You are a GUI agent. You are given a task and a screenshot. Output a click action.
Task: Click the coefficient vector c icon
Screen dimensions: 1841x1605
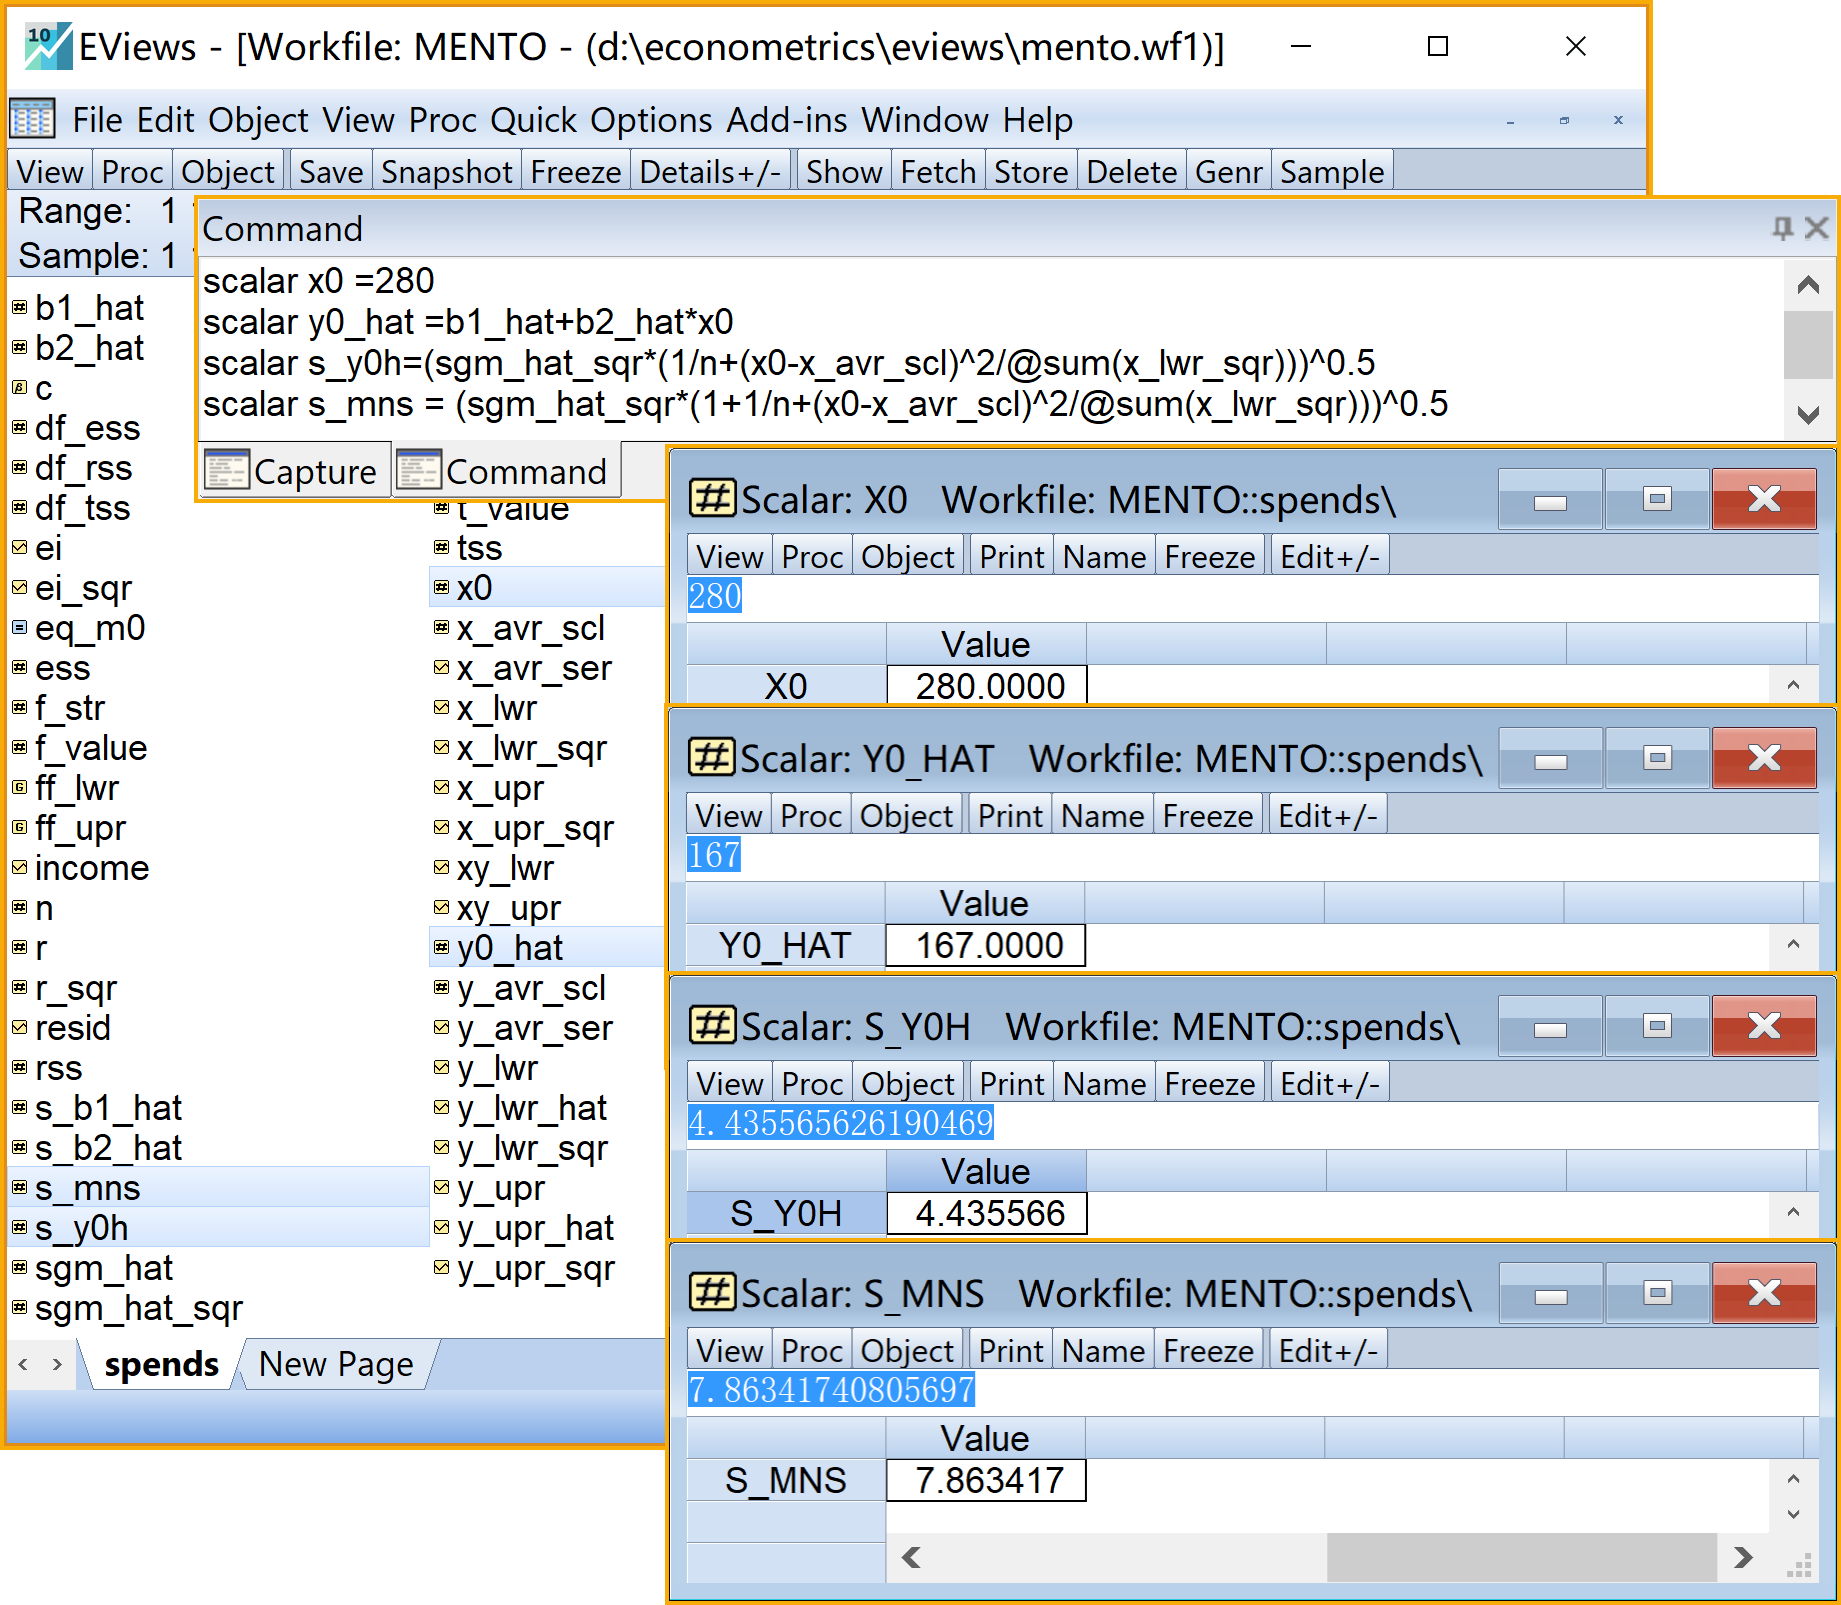click(19, 388)
